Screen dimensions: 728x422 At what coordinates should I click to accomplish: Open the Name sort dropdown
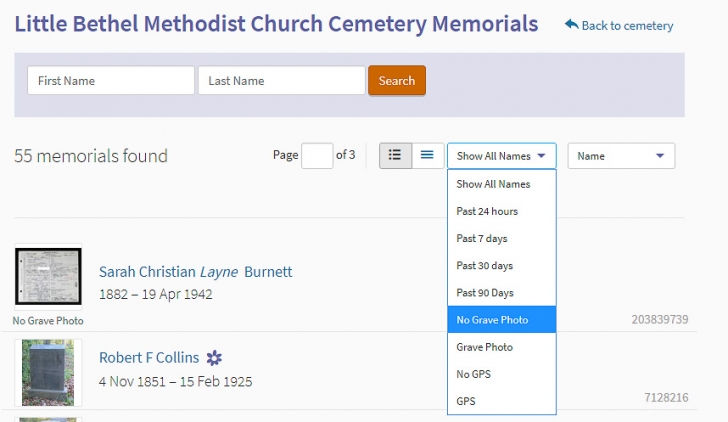[621, 156]
